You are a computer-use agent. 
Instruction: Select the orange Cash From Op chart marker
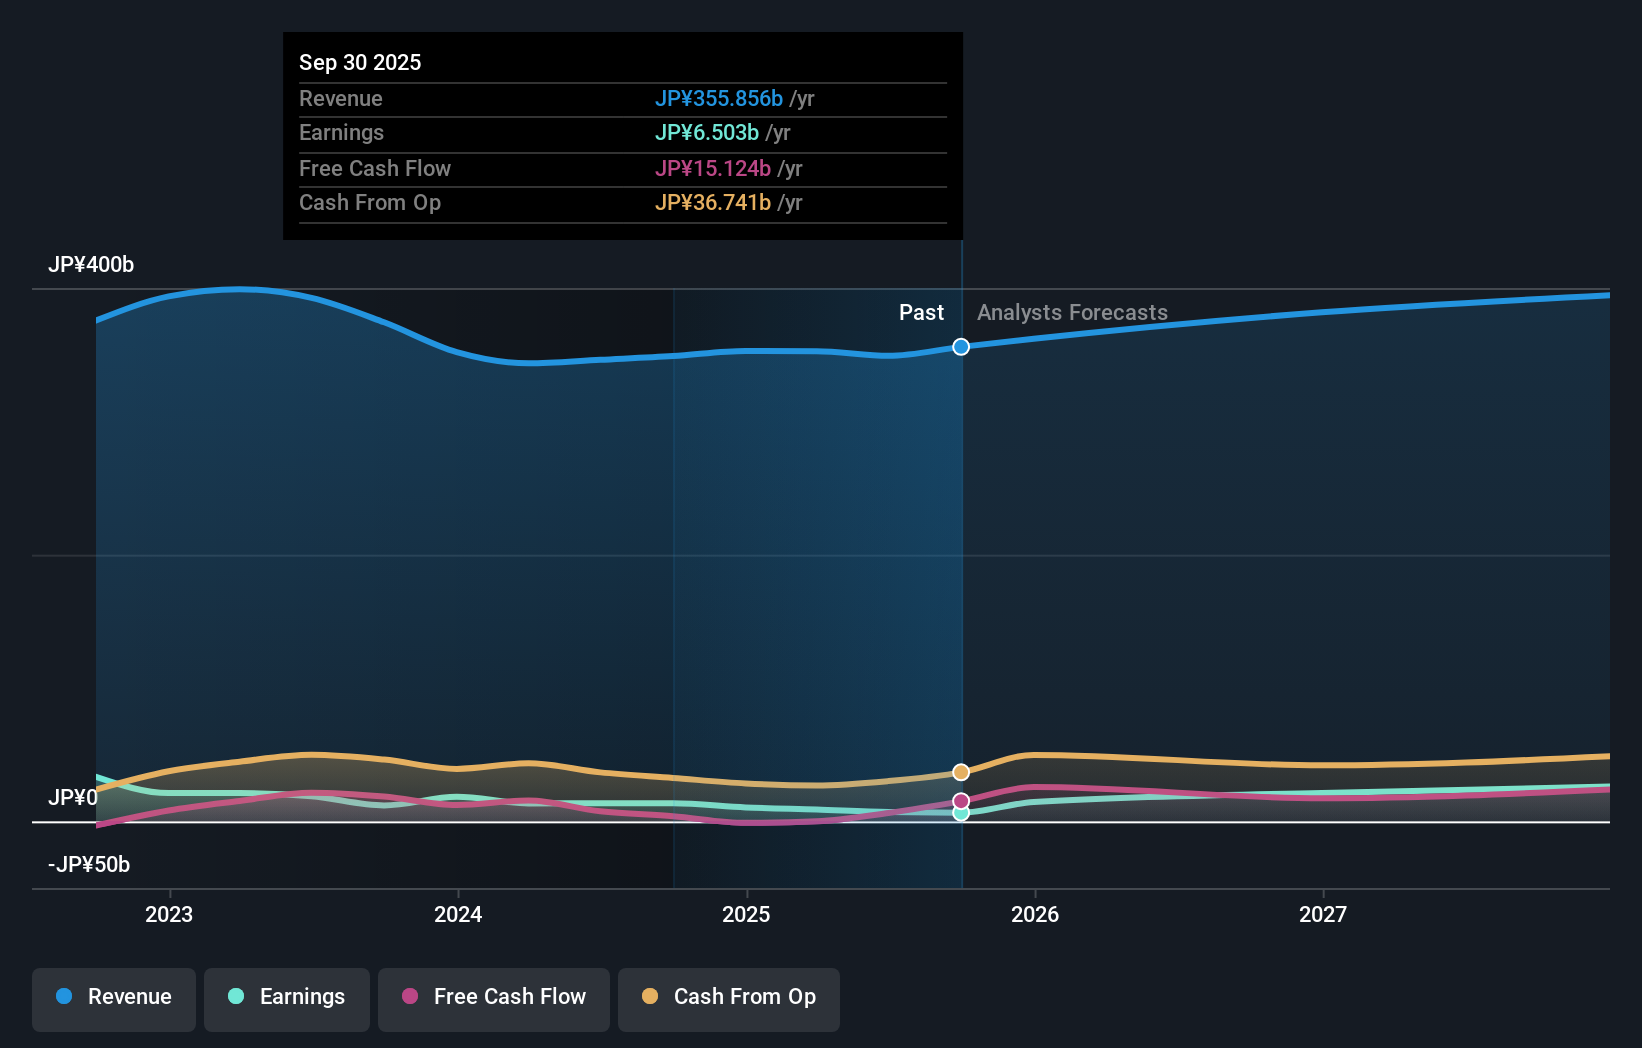click(x=961, y=771)
